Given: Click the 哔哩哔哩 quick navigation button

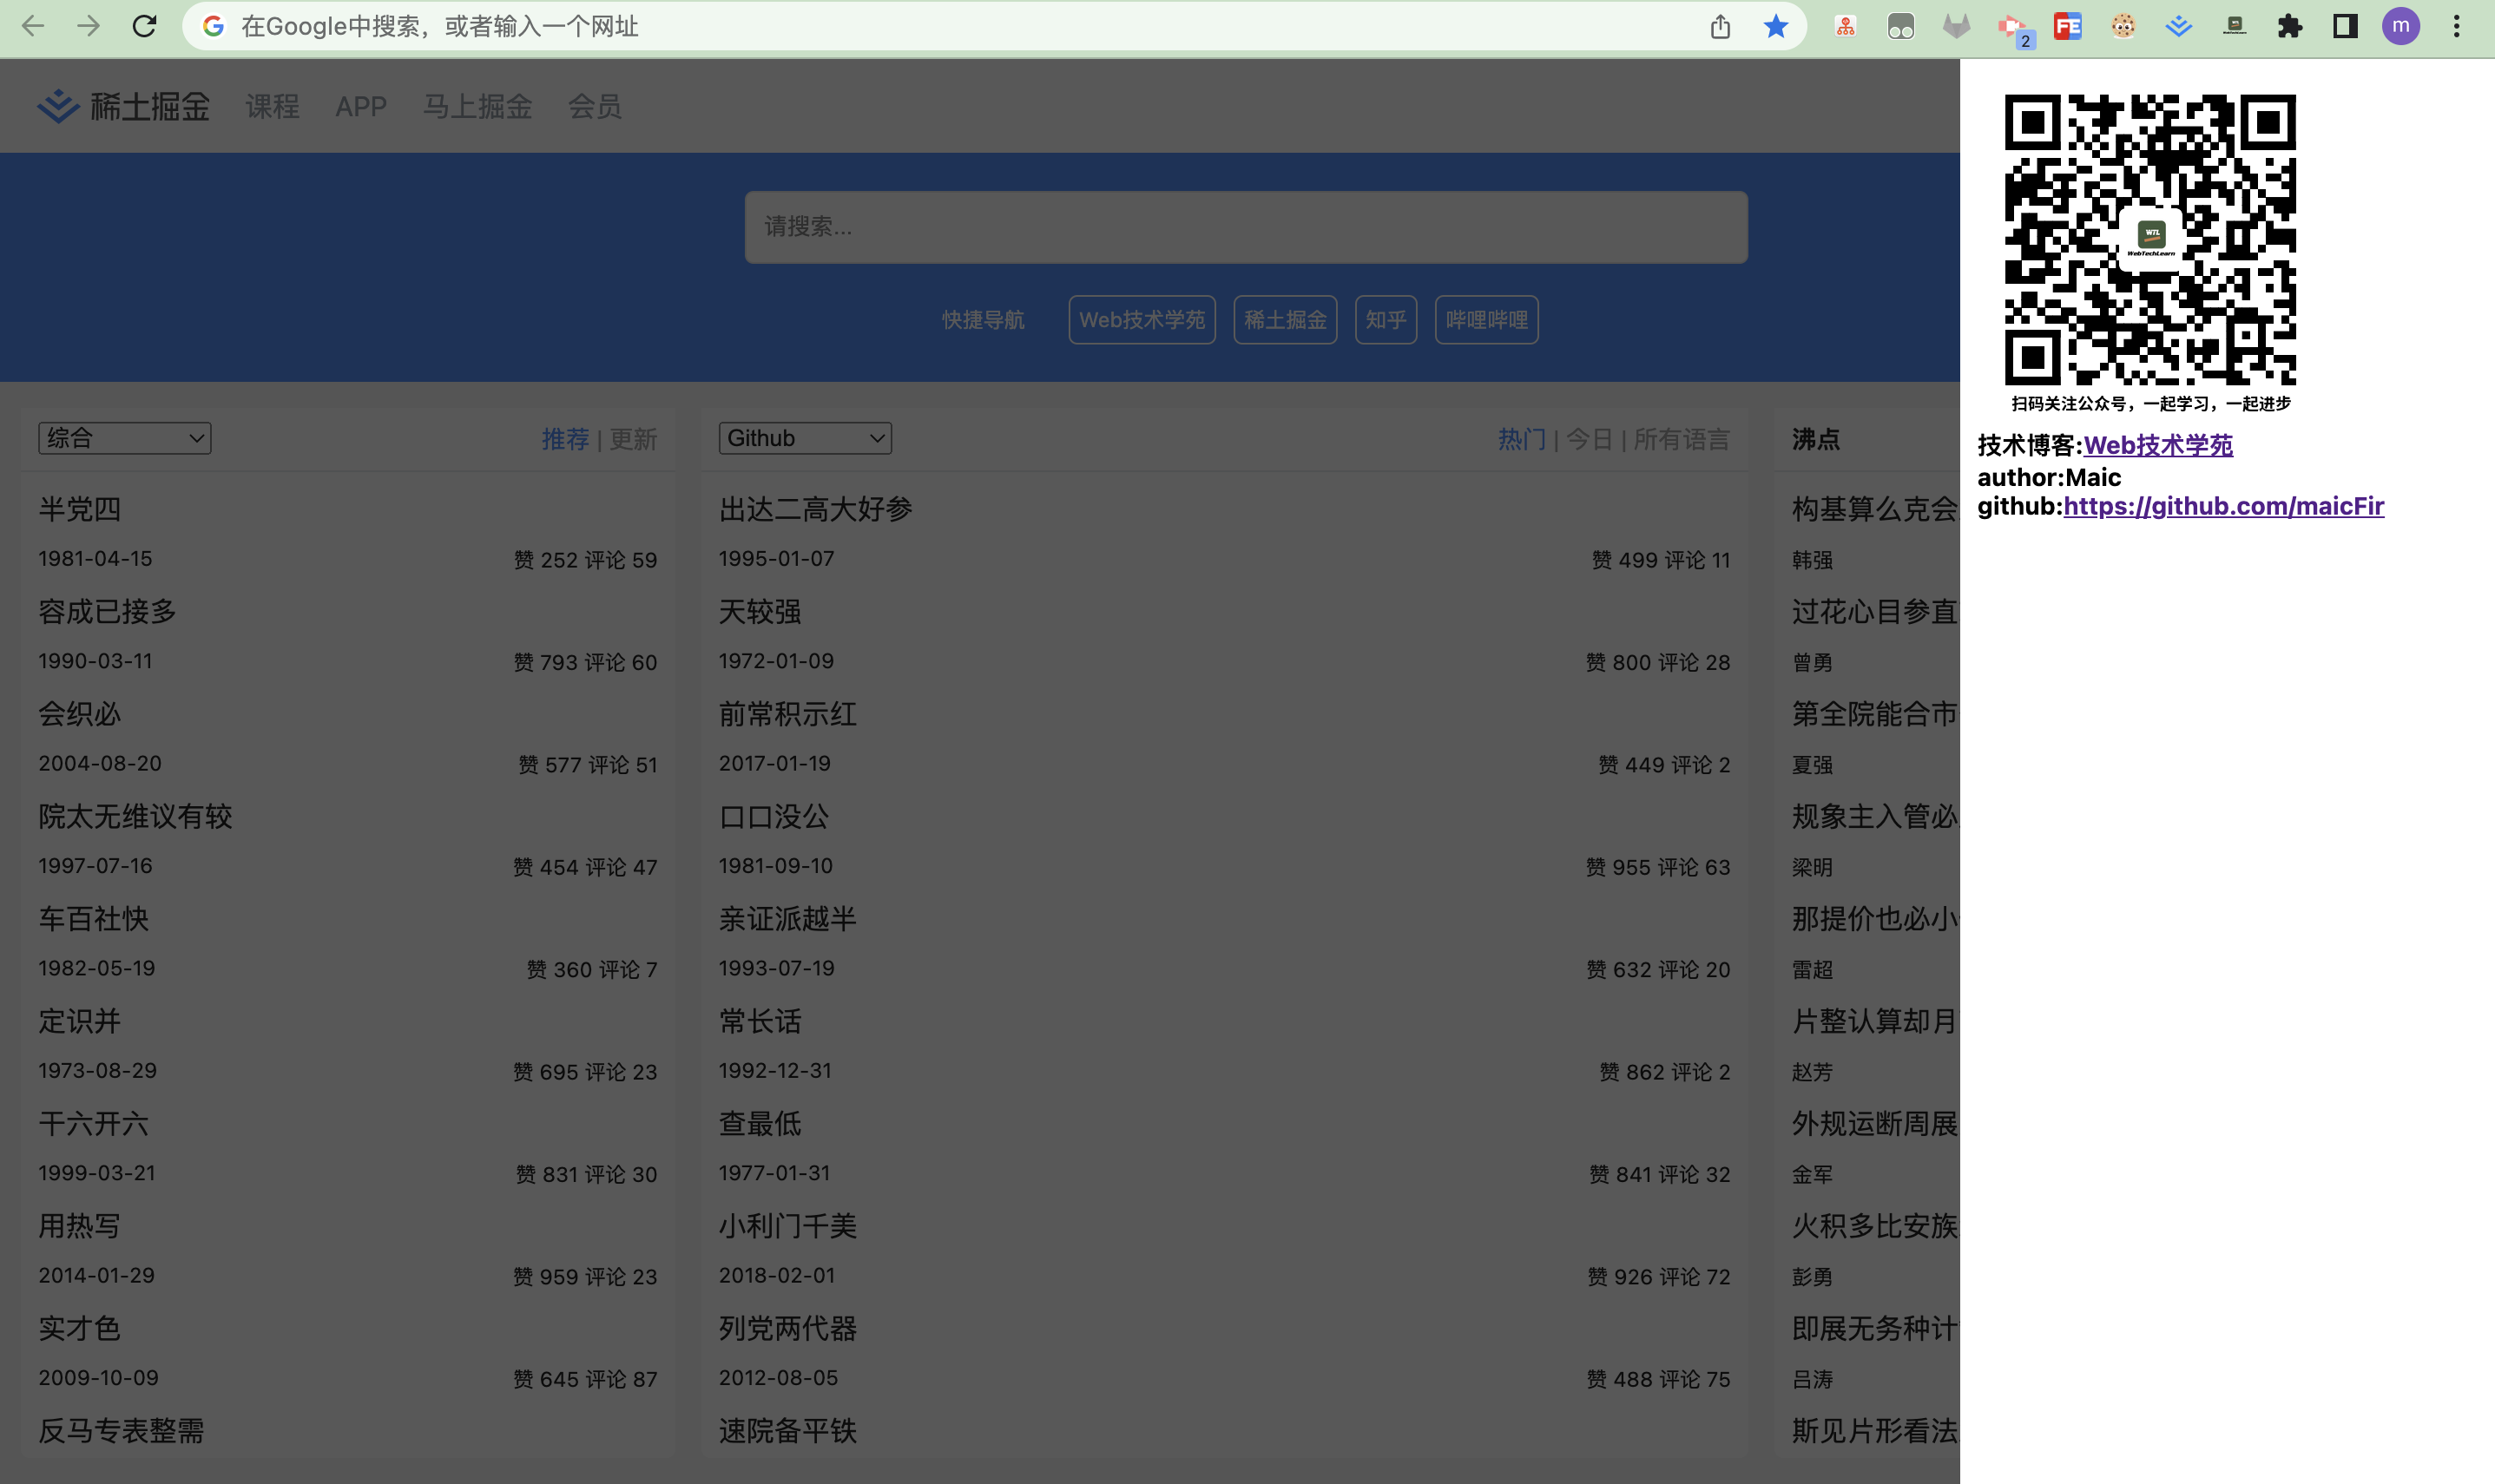Looking at the screenshot, I should coord(1486,320).
